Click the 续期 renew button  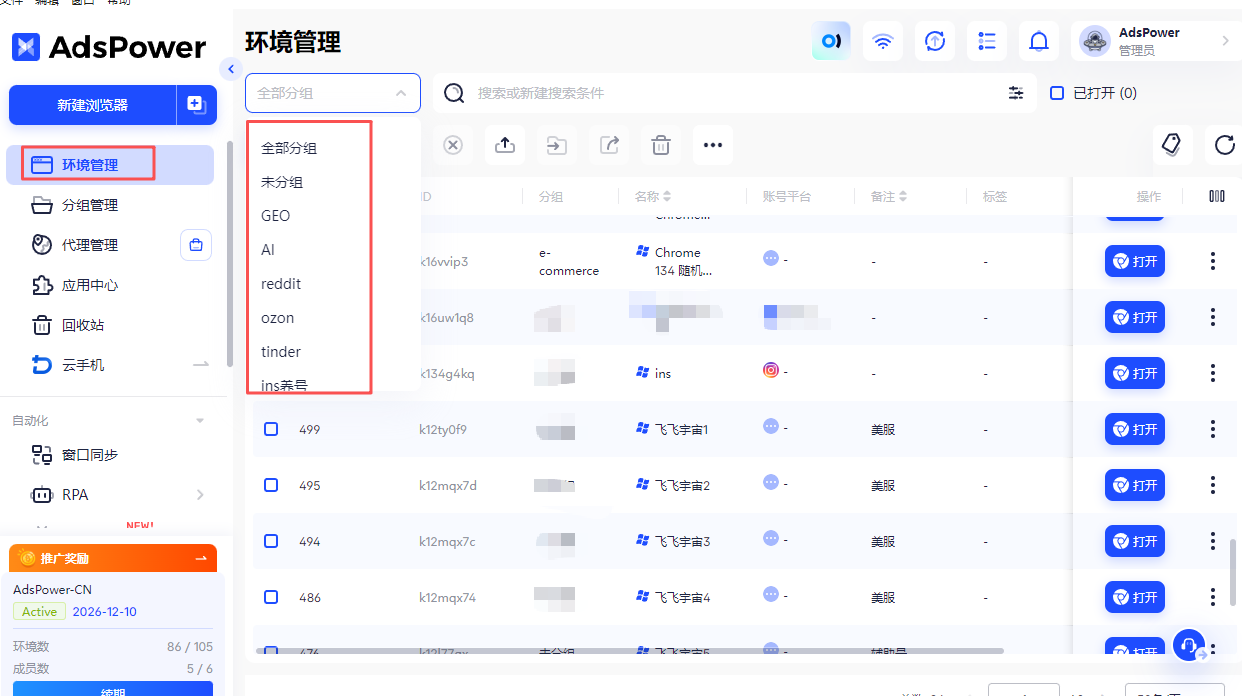point(113,689)
